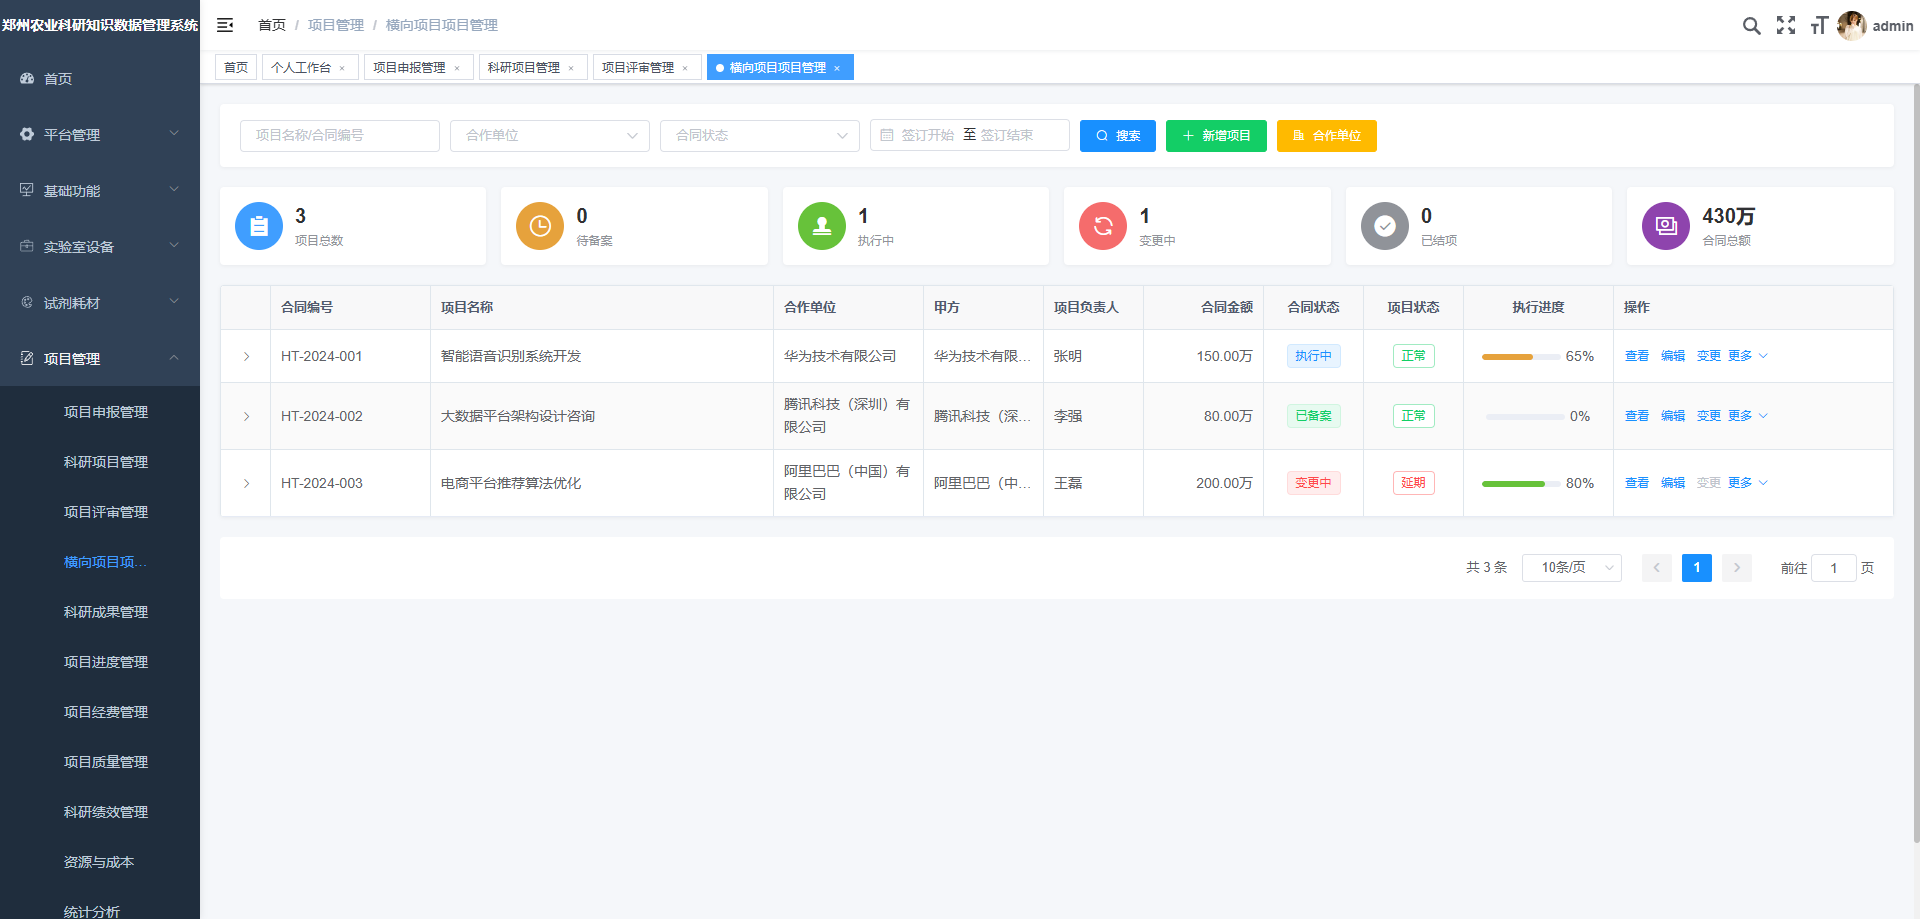Viewport: 1920px width, 919px height.
Task: Open the 合同状态 dropdown filter
Action: coord(759,135)
